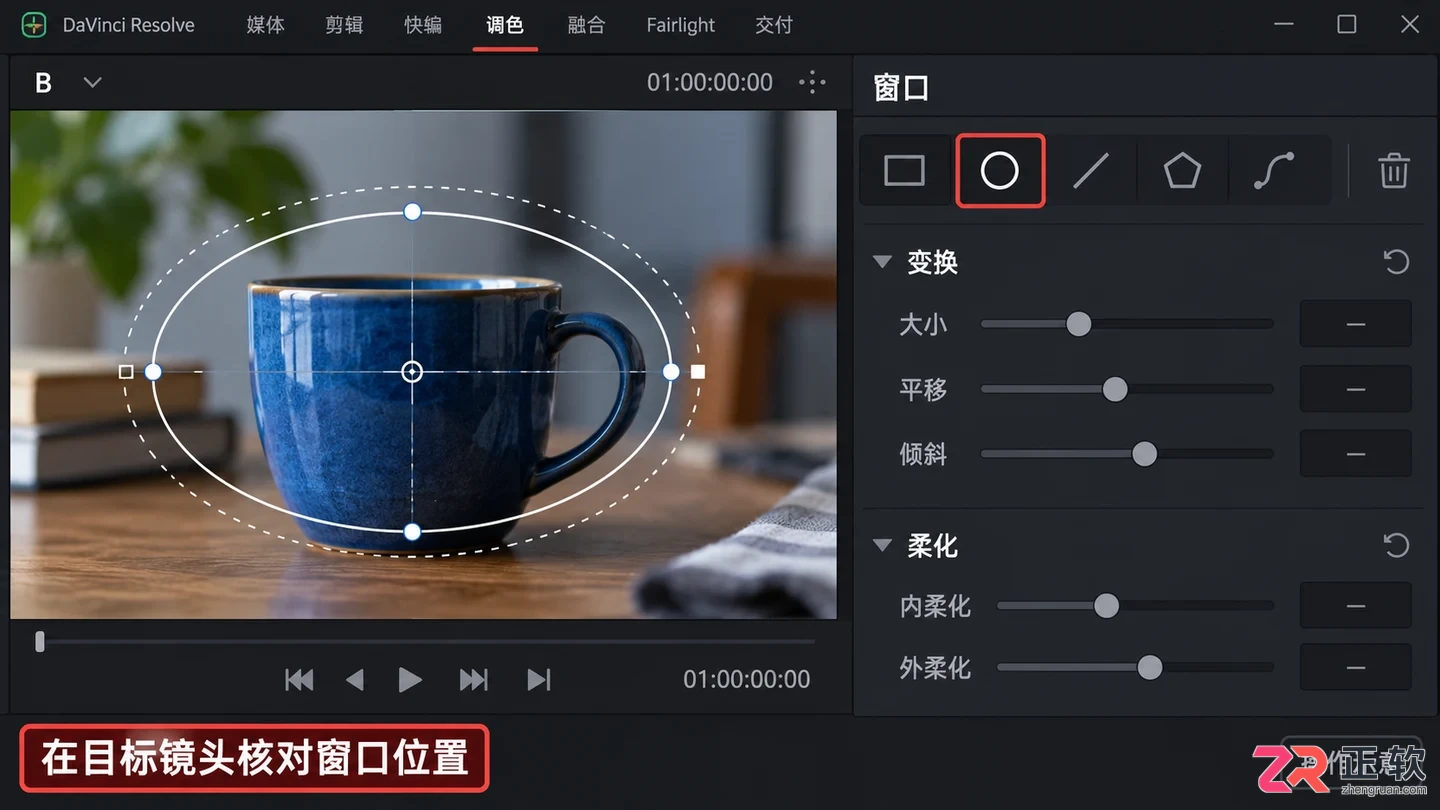Open the 融合 page
This screenshot has height=810, width=1440.
[586, 25]
